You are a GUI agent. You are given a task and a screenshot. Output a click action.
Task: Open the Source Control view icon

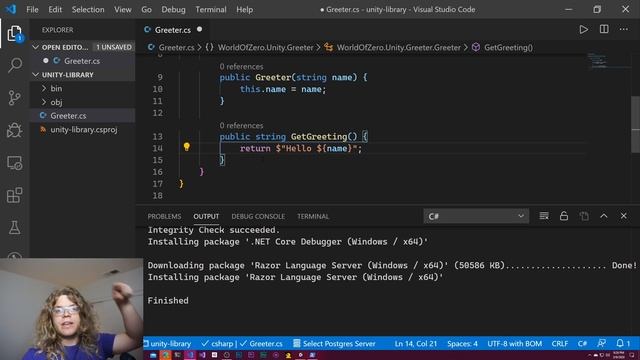[x=15, y=98]
